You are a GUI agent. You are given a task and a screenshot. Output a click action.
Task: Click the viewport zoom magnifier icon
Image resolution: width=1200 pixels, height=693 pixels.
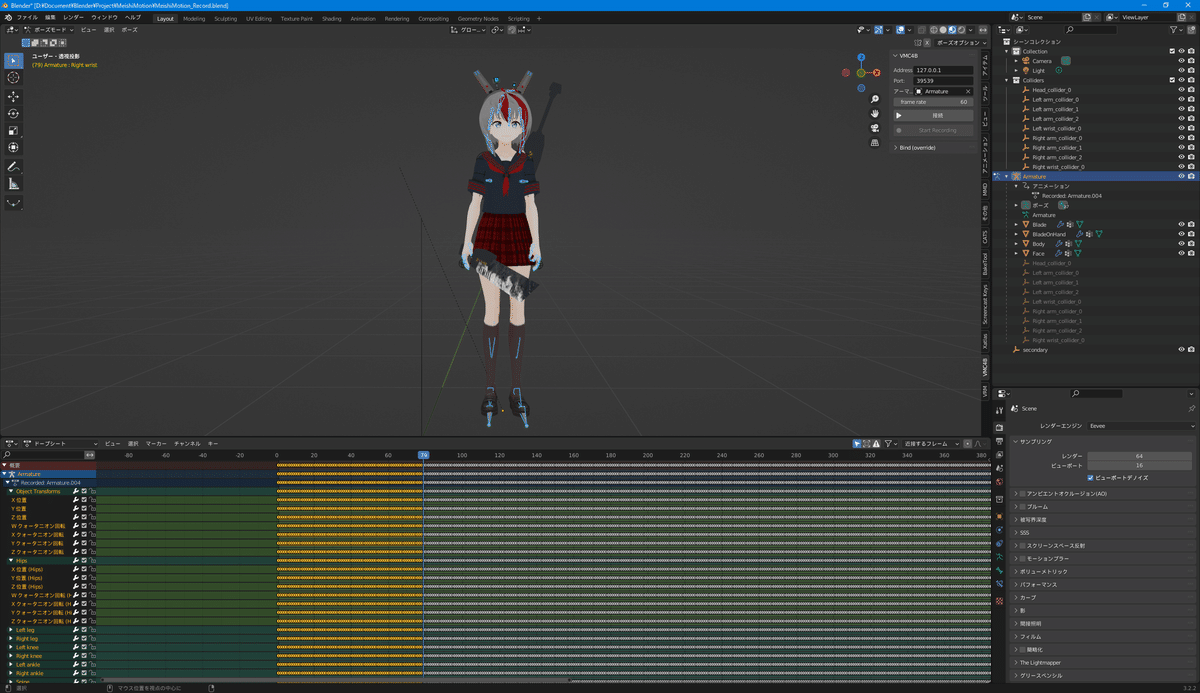point(875,100)
